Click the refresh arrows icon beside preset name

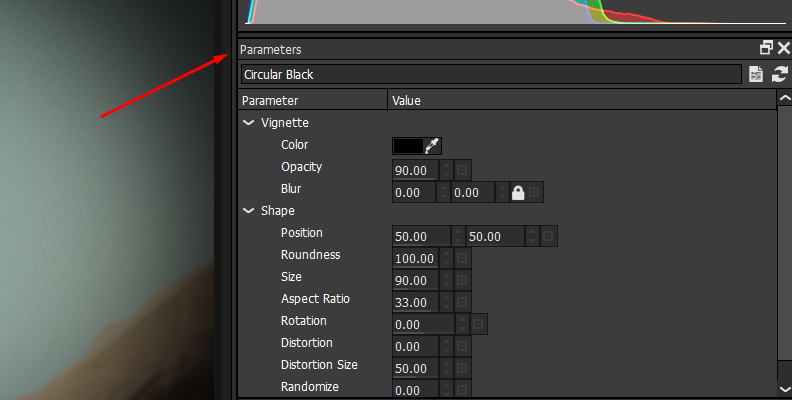pos(780,74)
